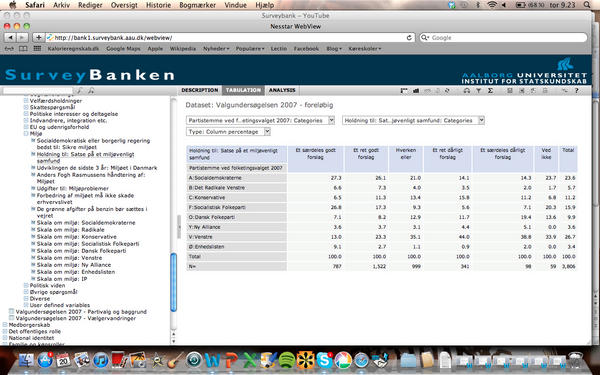The image size is (600, 375).
Task: Open Type: Column percentage dropdown
Action: click(228, 132)
